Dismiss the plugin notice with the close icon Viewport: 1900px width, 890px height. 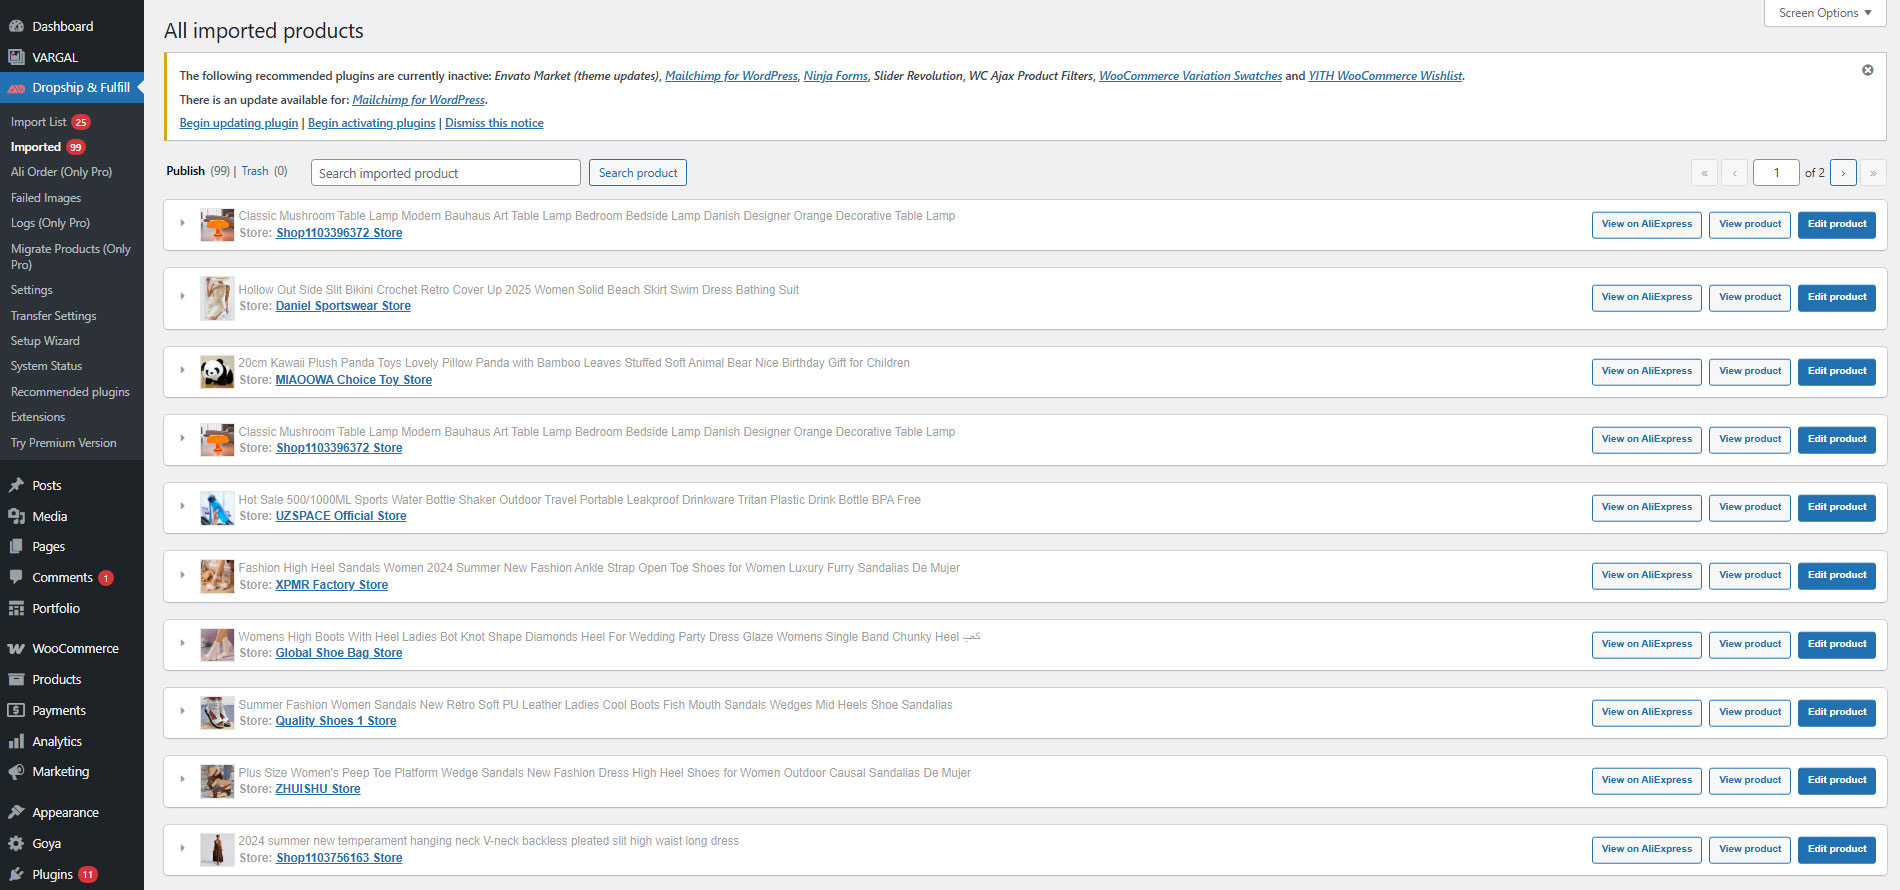pos(1867,70)
